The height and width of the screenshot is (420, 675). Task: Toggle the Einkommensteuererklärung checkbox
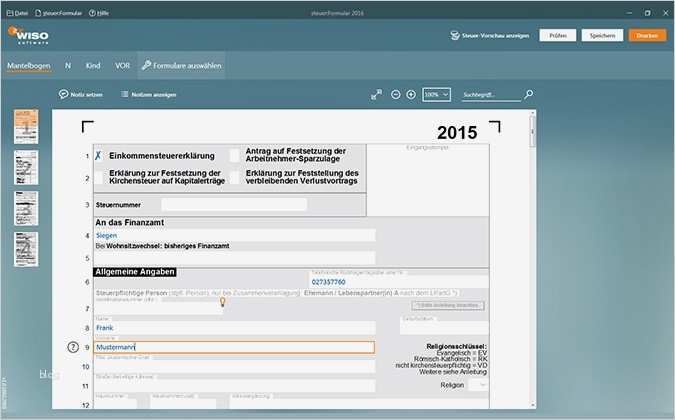click(x=98, y=156)
